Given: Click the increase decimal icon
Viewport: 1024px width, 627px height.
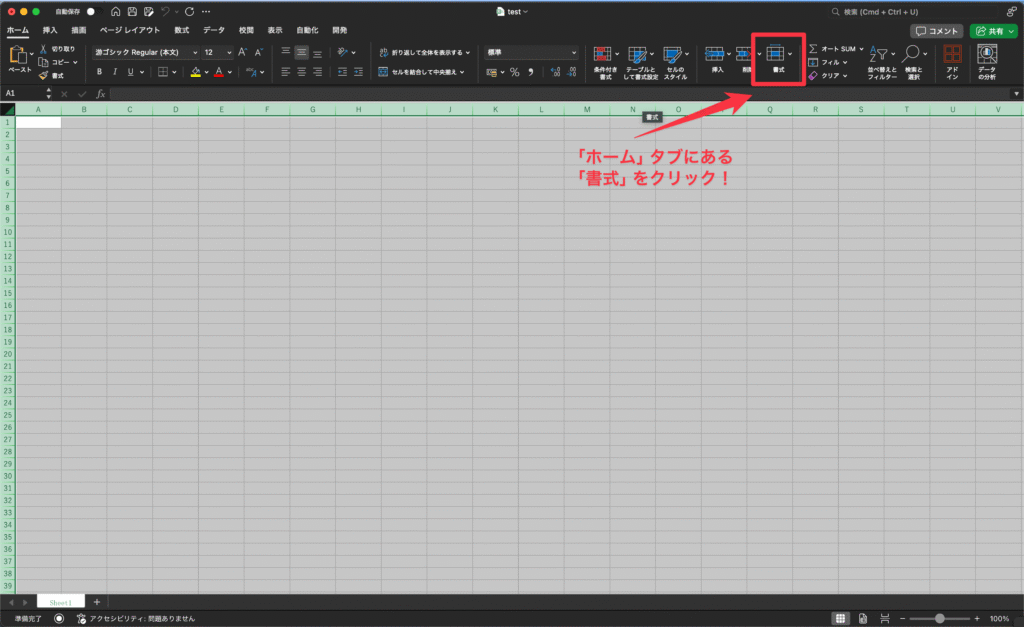Looking at the screenshot, I should [555, 72].
